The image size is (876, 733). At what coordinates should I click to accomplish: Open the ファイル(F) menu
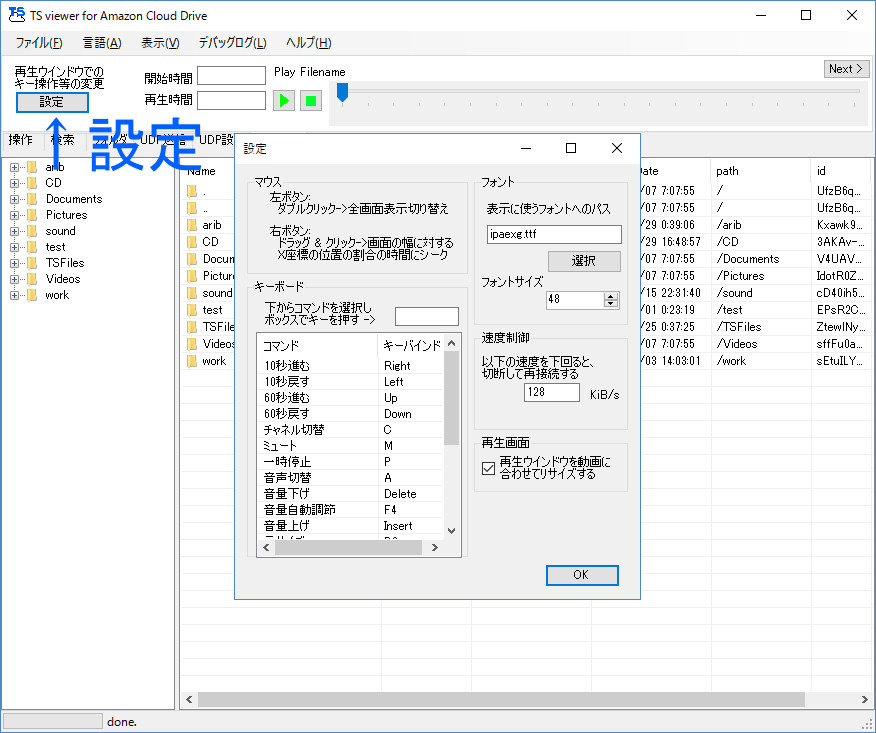(38, 43)
